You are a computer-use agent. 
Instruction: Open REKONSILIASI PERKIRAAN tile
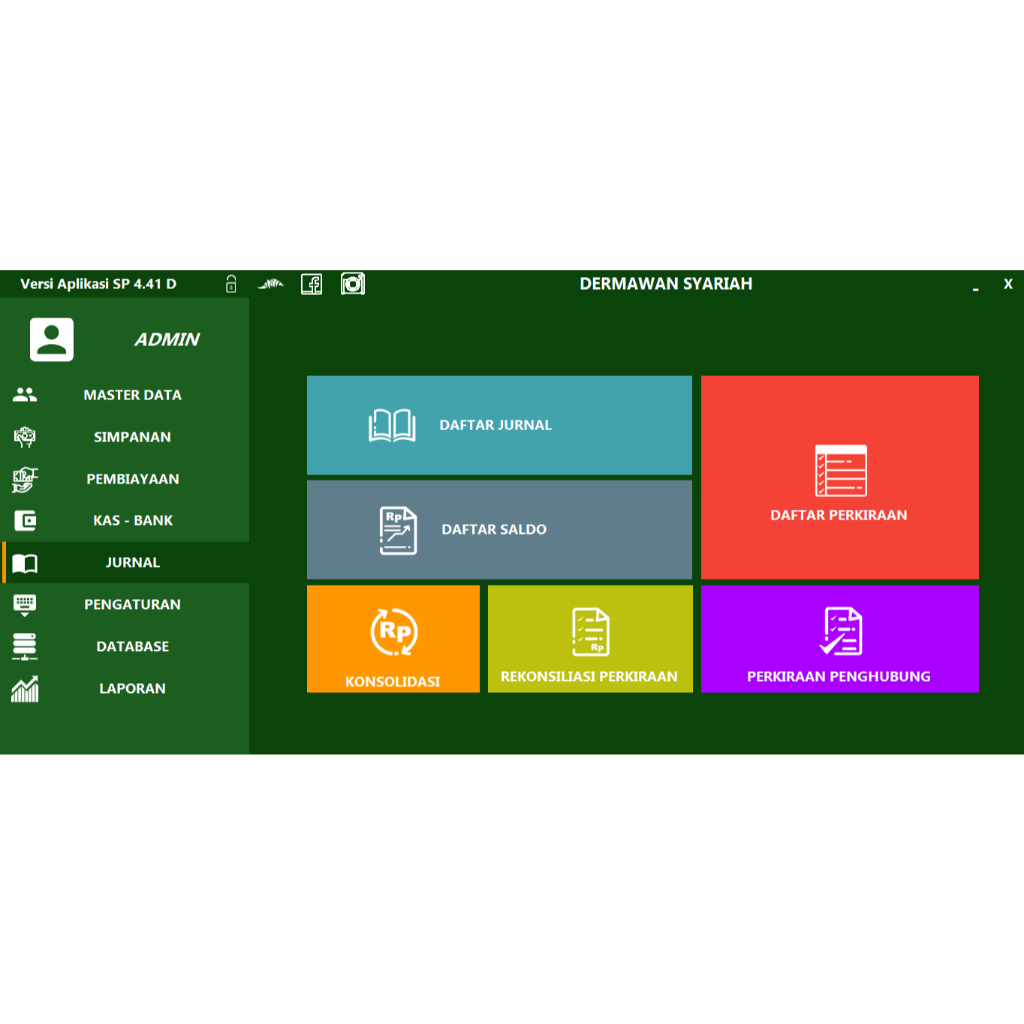pos(590,639)
